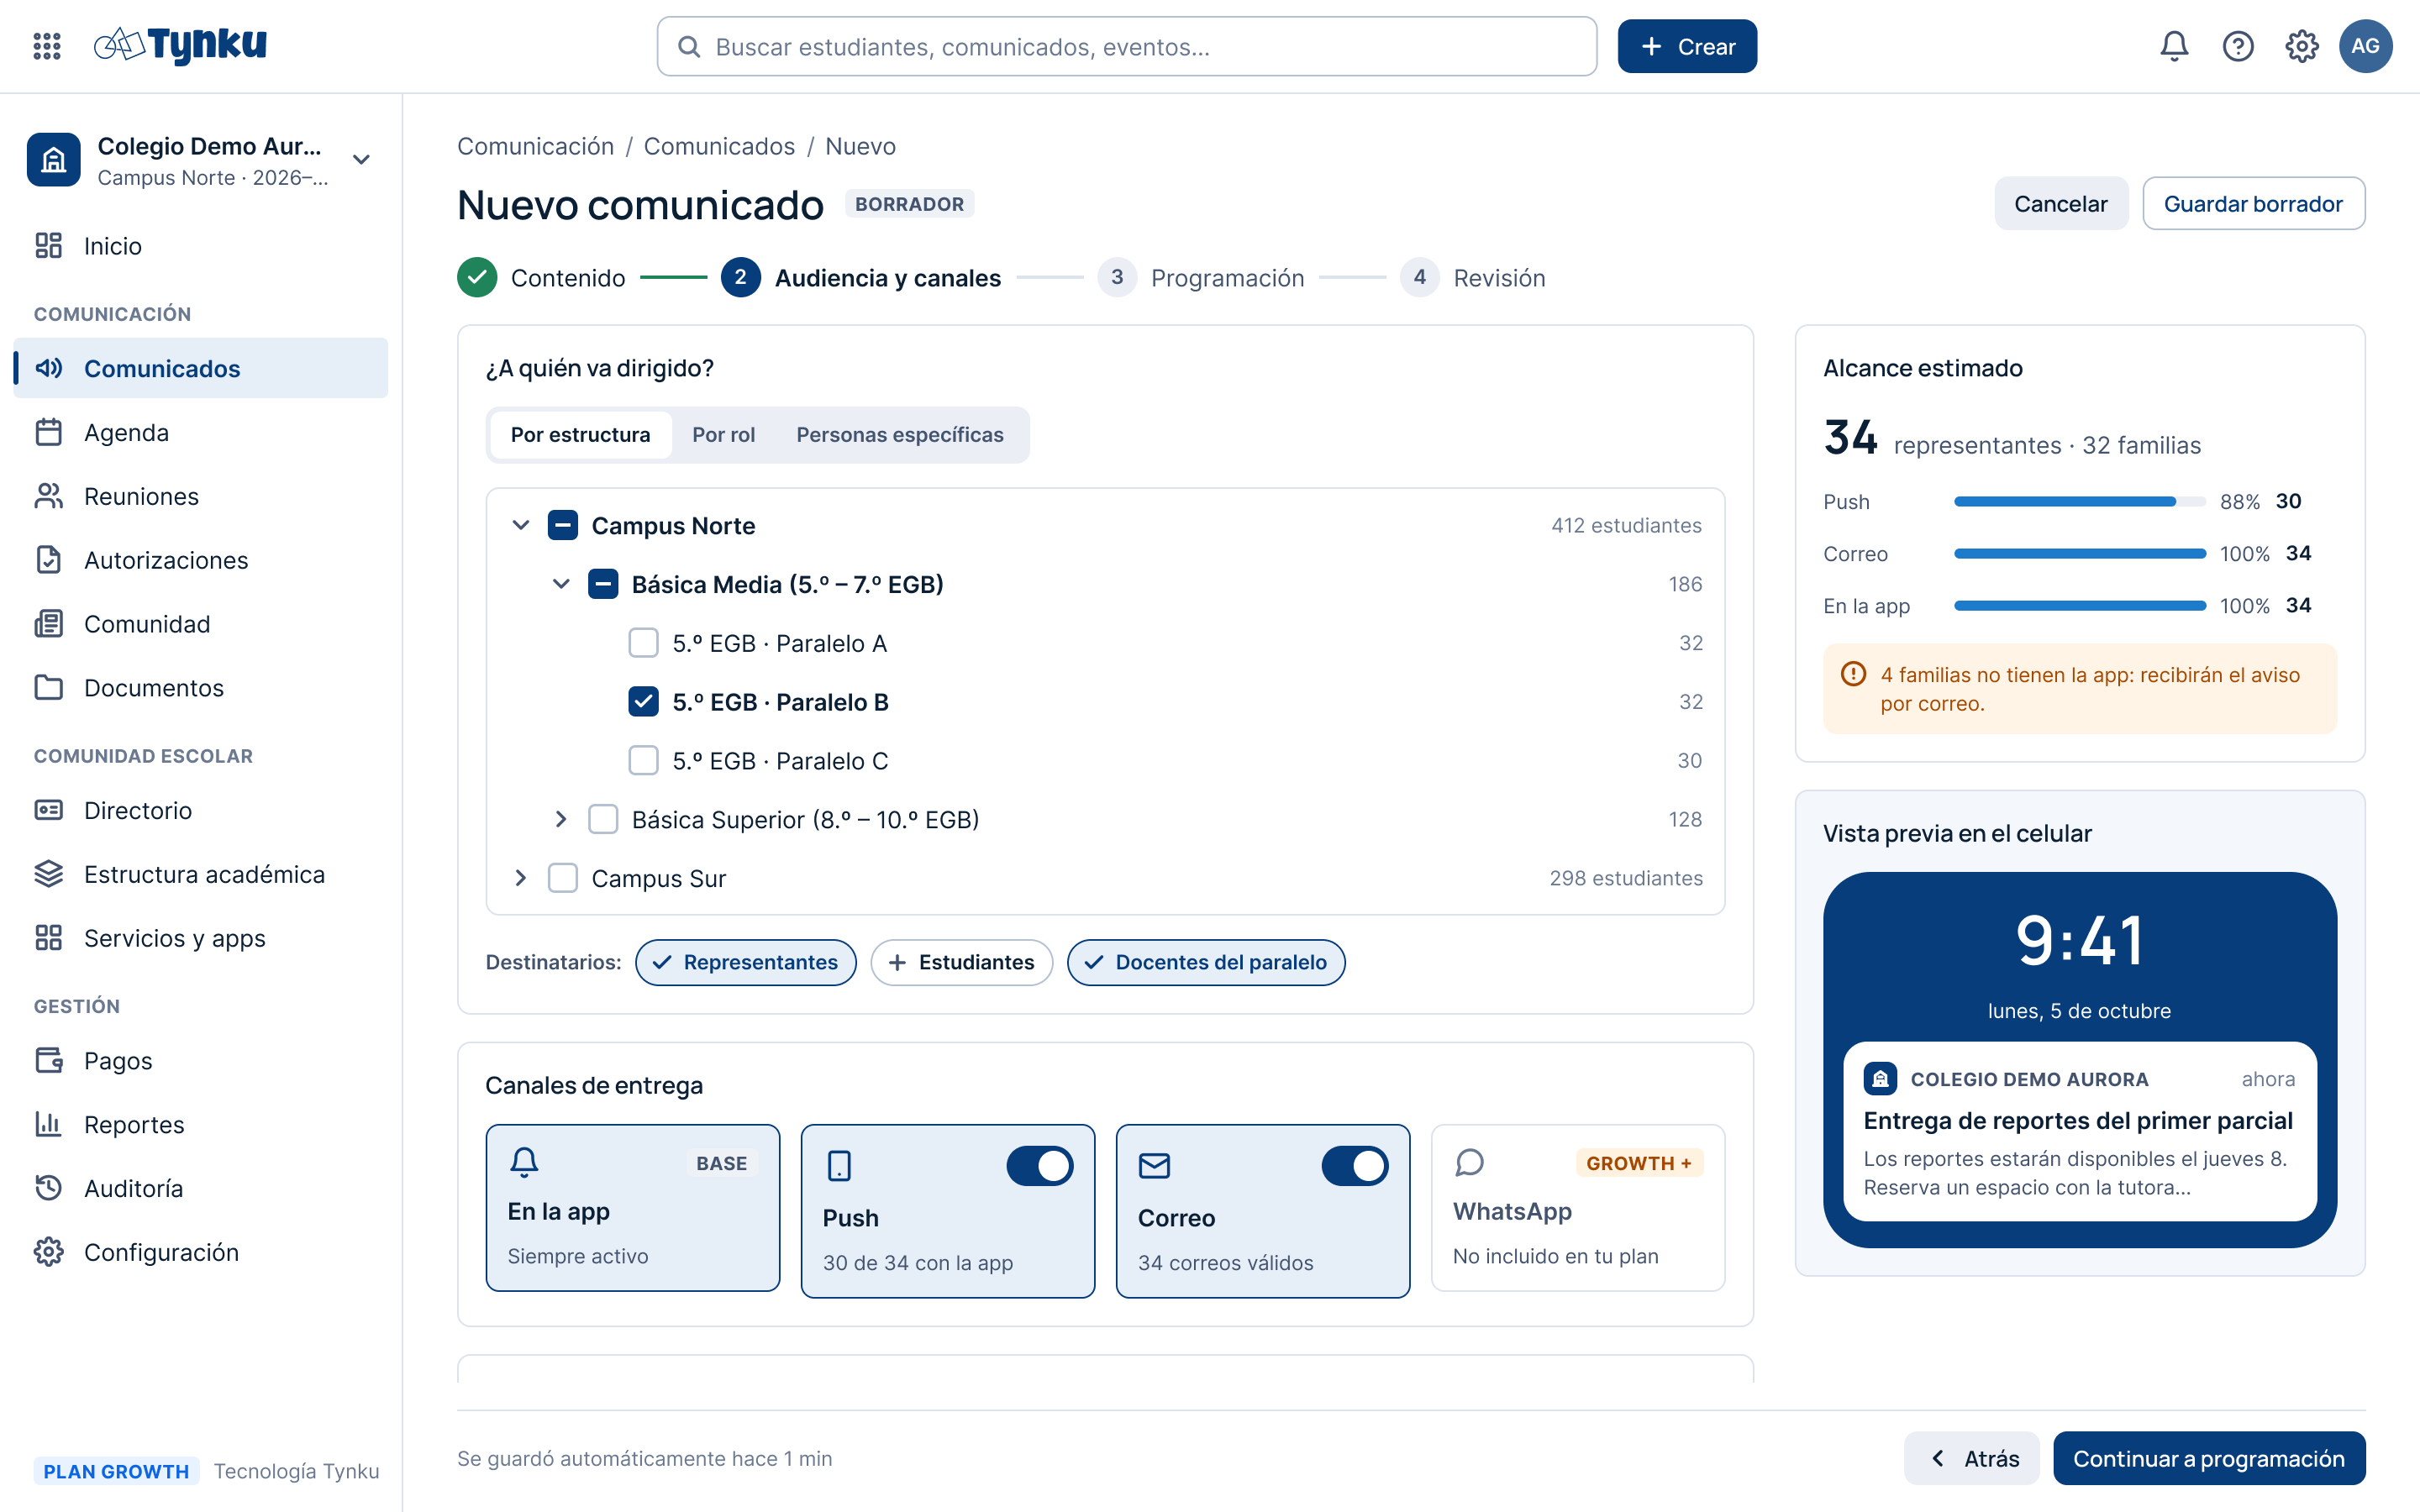Open the Colegio Demo Aurora school switcher
2420x1512 pixels.
pos(200,160)
